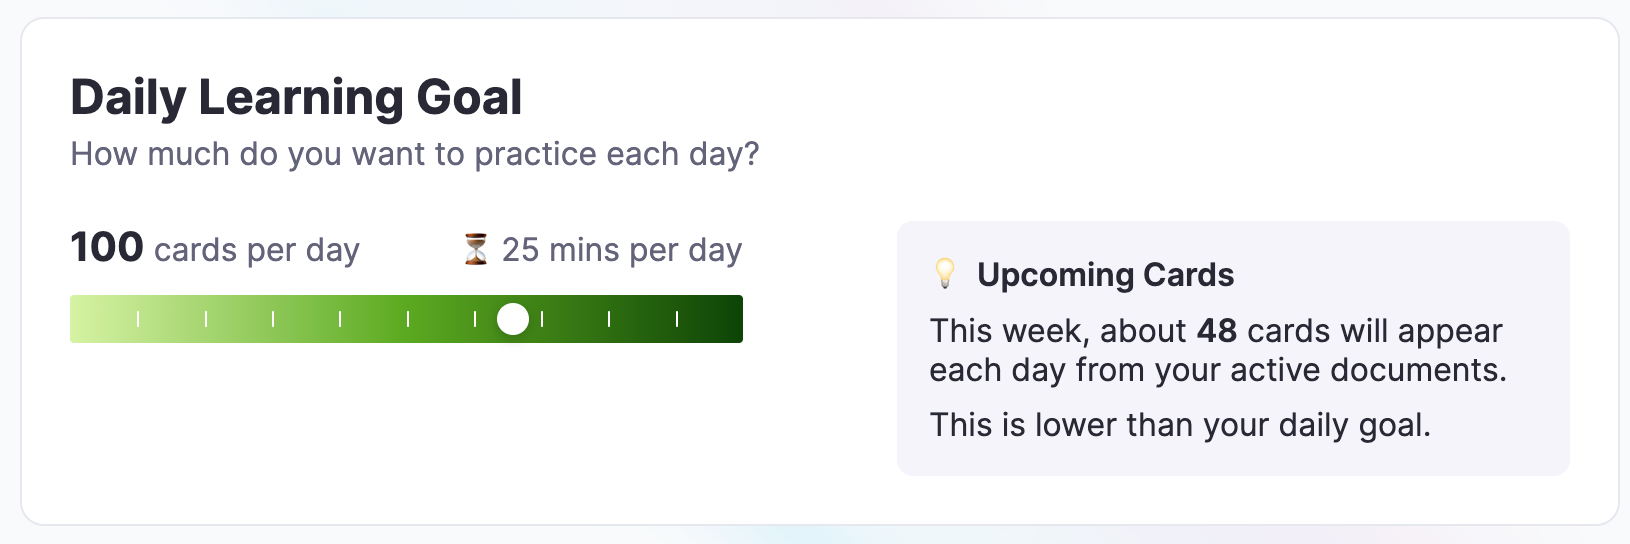The image size is (1630, 544).
Task: Click the hourglass time icon
Action: (476, 249)
